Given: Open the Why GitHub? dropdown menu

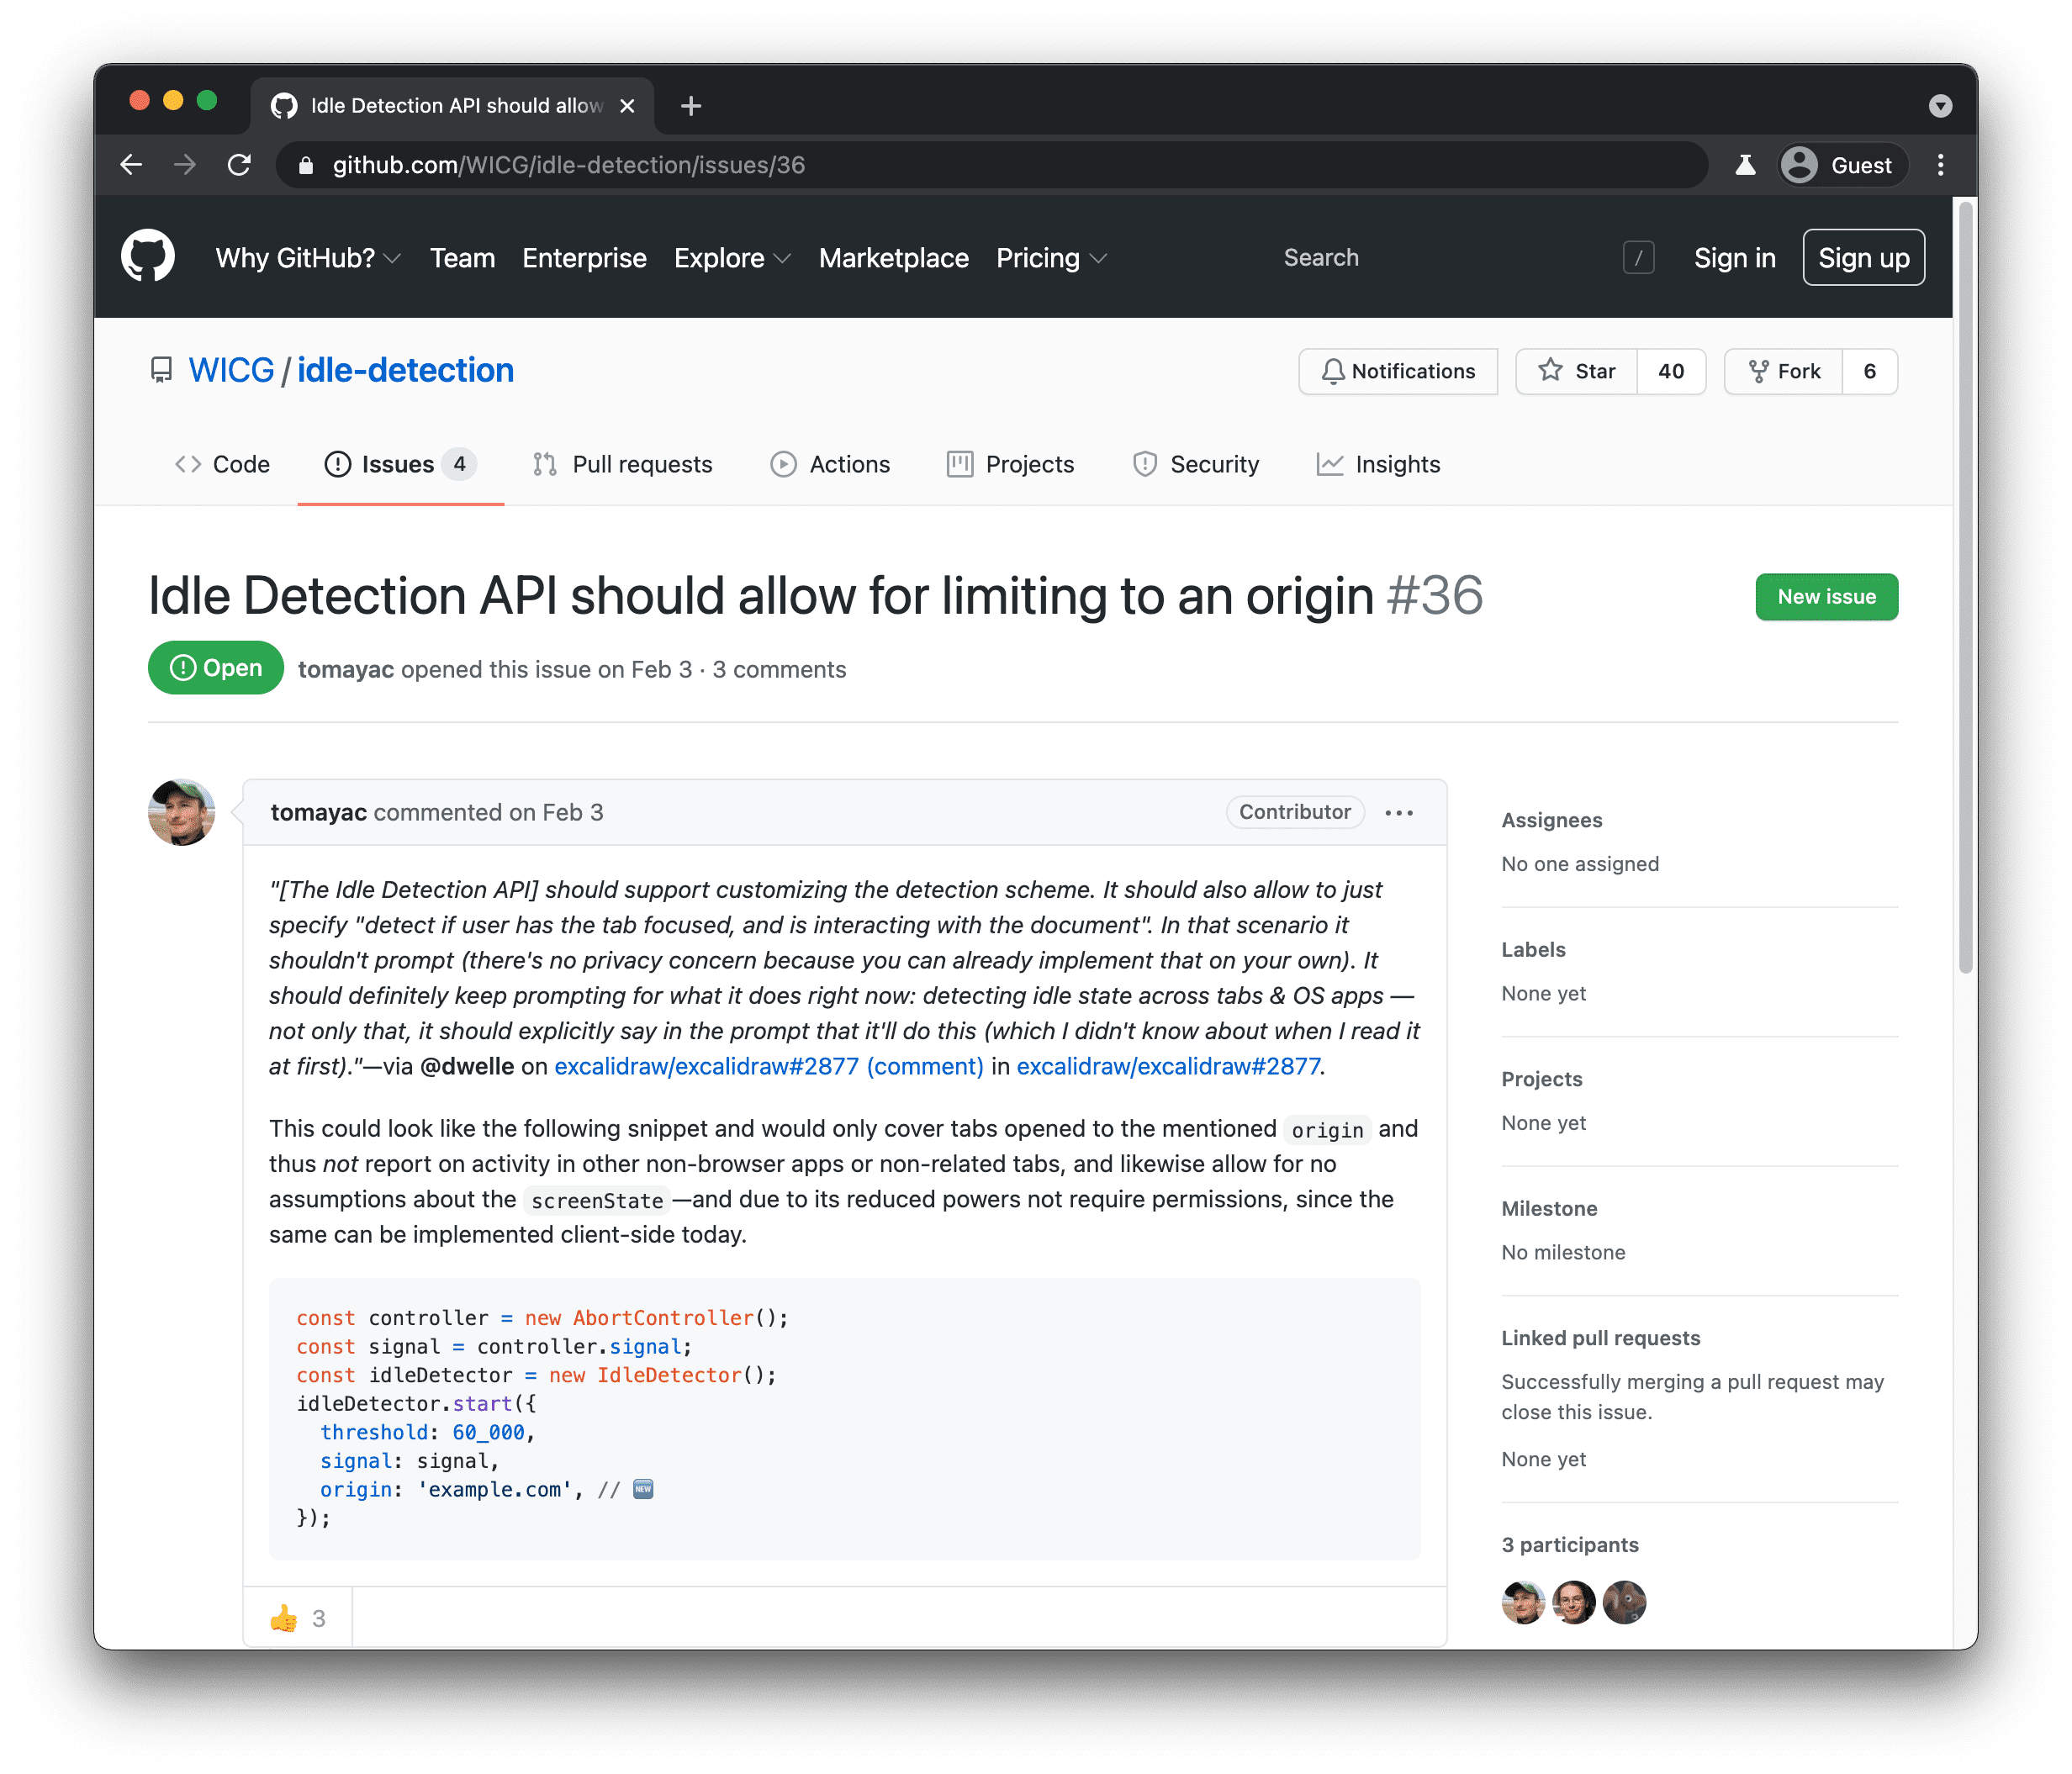Looking at the screenshot, I should click(x=304, y=259).
